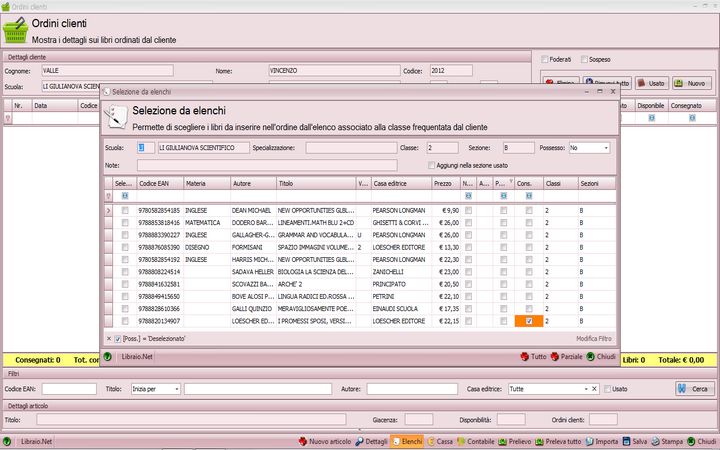Screen dimensions: 720x450
Task: Sort by the Autore column header
Action: point(253,183)
